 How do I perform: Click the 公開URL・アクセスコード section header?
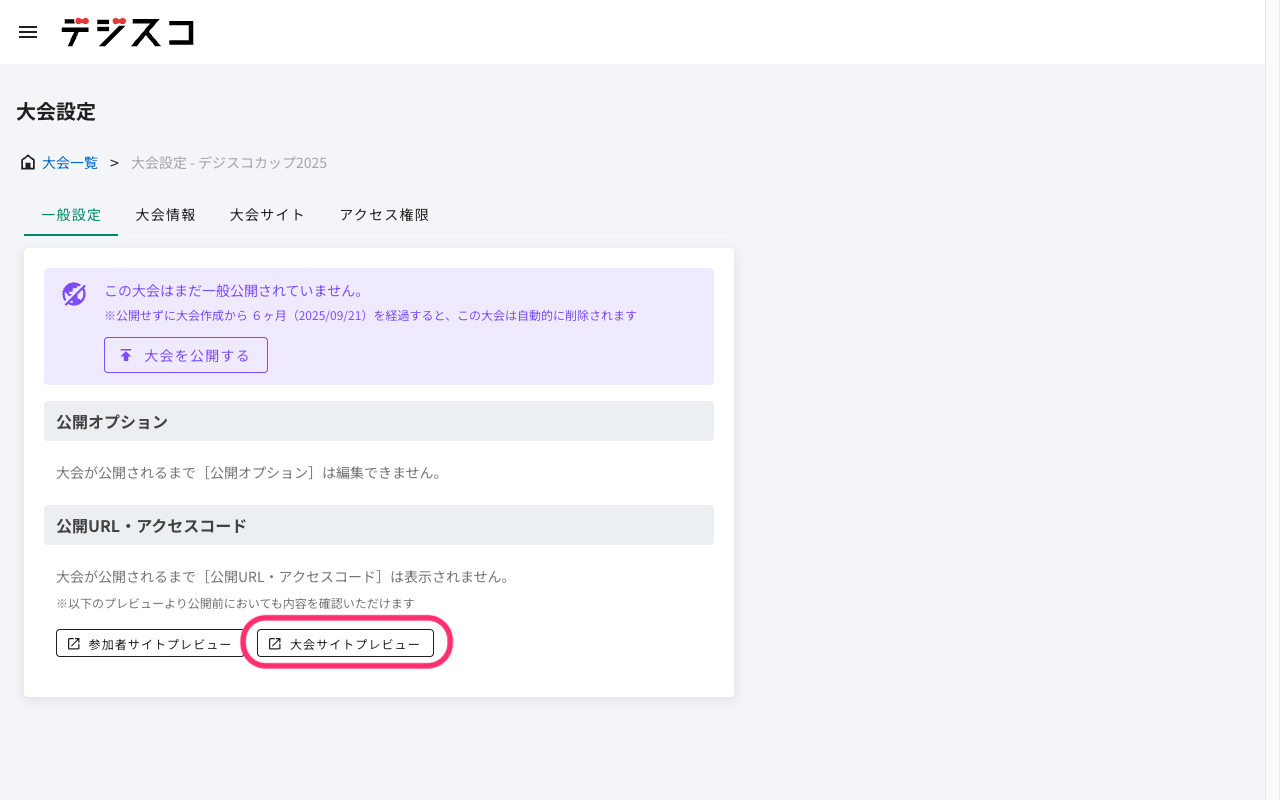[379, 525]
